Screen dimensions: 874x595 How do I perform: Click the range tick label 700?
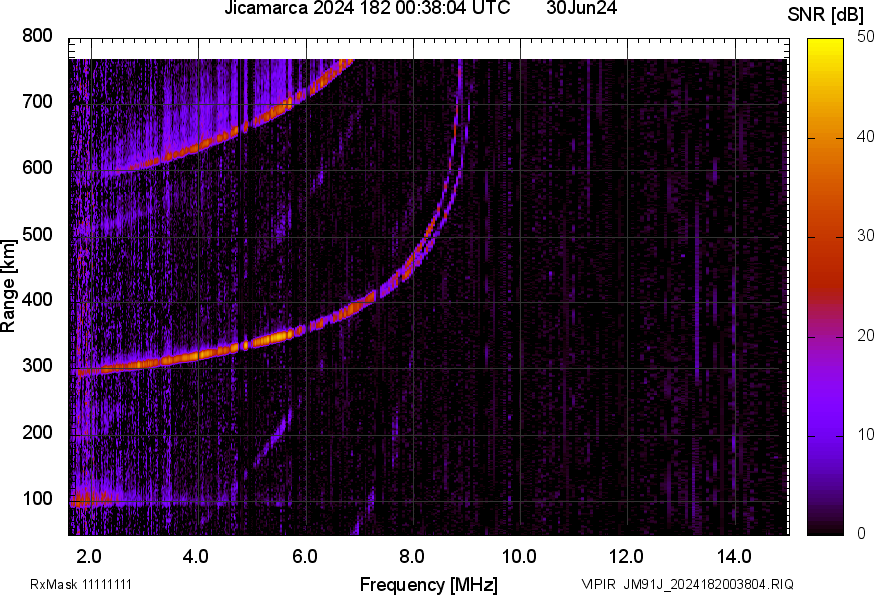pyautogui.click(x=37, y=101)
